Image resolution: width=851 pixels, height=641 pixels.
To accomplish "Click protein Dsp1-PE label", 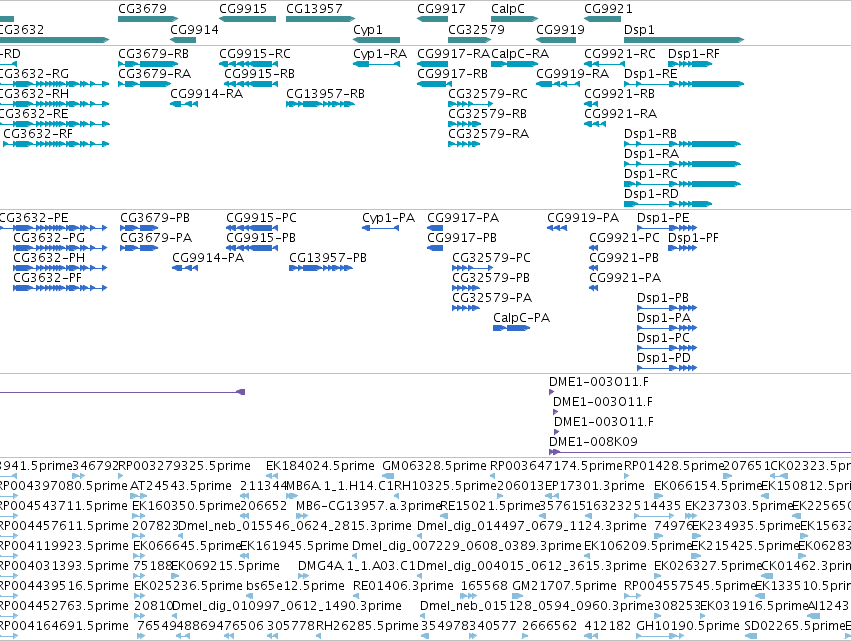I will click(x=663, y=218).
